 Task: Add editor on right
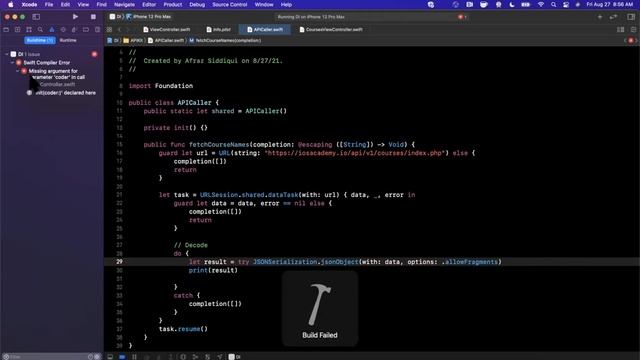pyautogui.click(x=633, y=29)
